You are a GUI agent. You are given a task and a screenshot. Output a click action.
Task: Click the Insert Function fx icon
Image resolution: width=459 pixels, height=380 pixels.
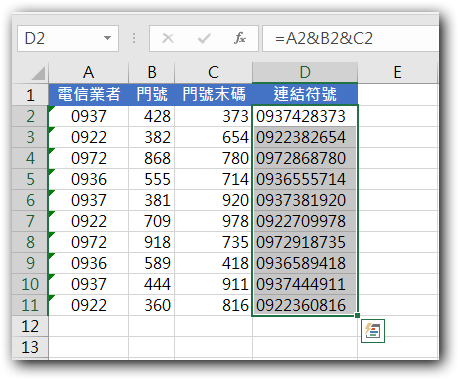pos(240,38)
